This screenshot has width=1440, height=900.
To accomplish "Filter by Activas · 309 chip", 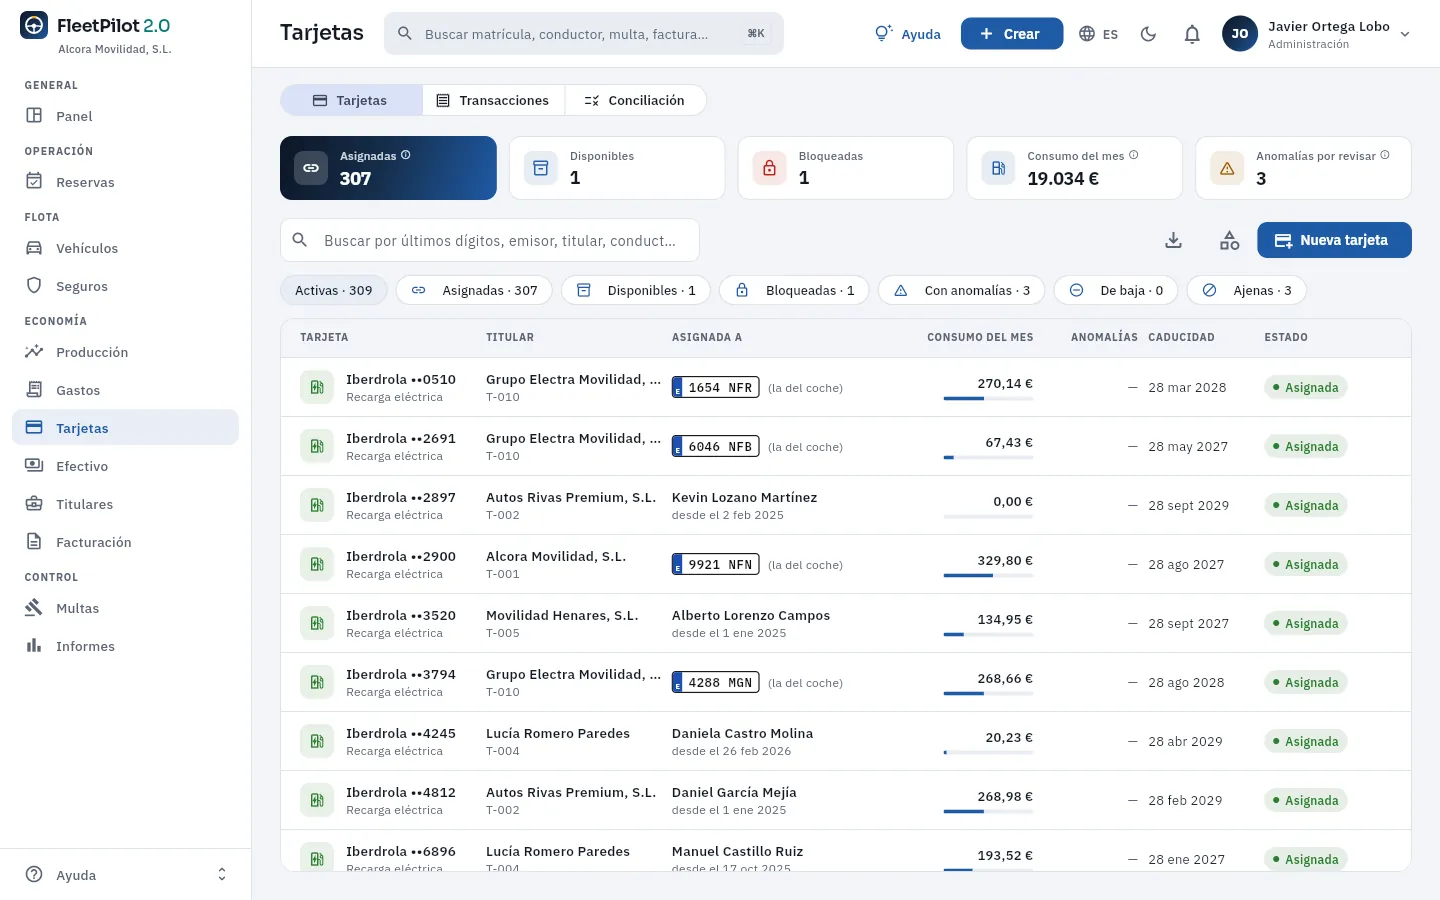I will (334, 290).
